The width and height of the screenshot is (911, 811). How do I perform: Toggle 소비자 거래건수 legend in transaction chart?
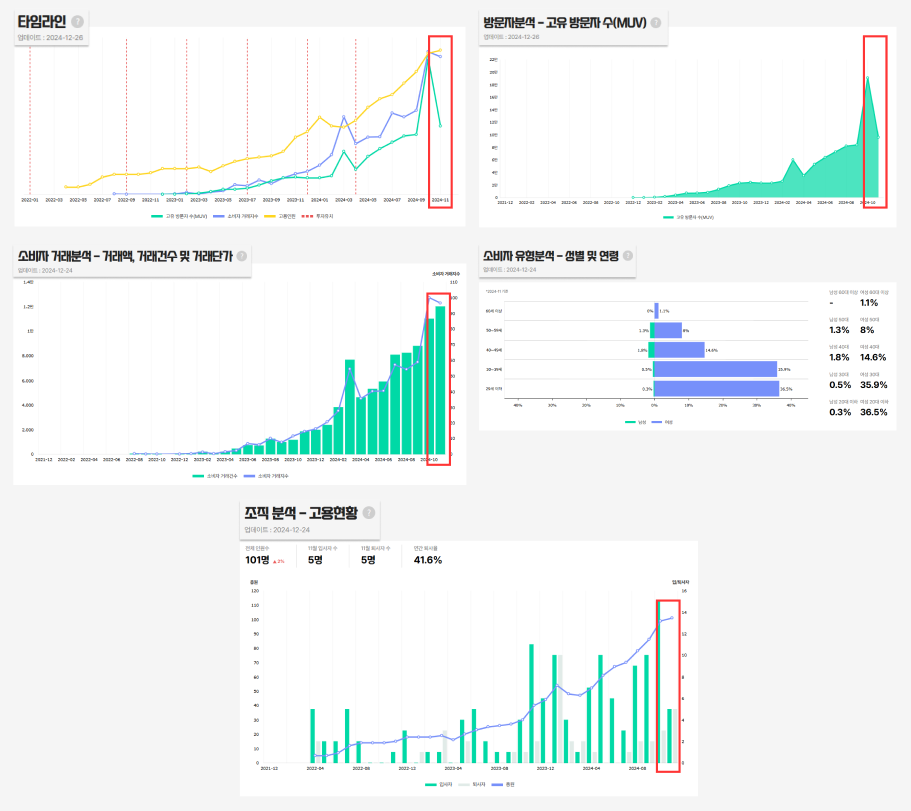pyautogui.click(x=215, y=476)
